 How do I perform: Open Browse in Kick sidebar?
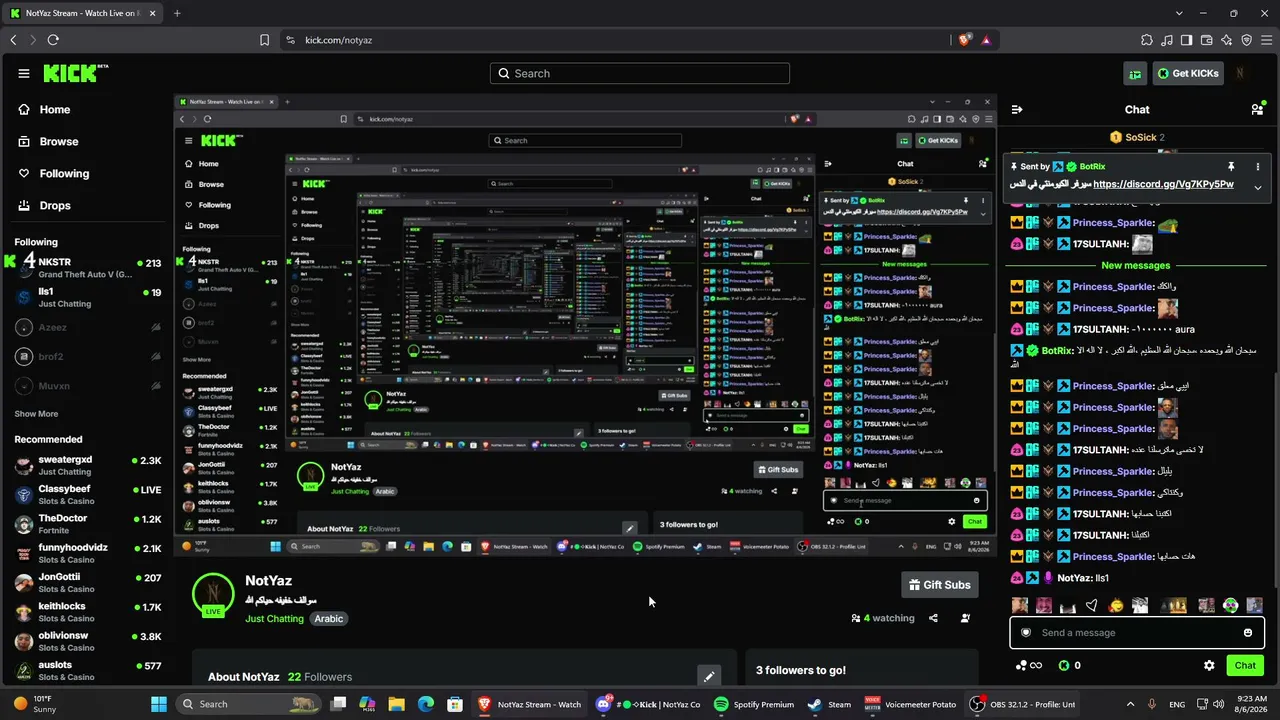click(48, 141)
